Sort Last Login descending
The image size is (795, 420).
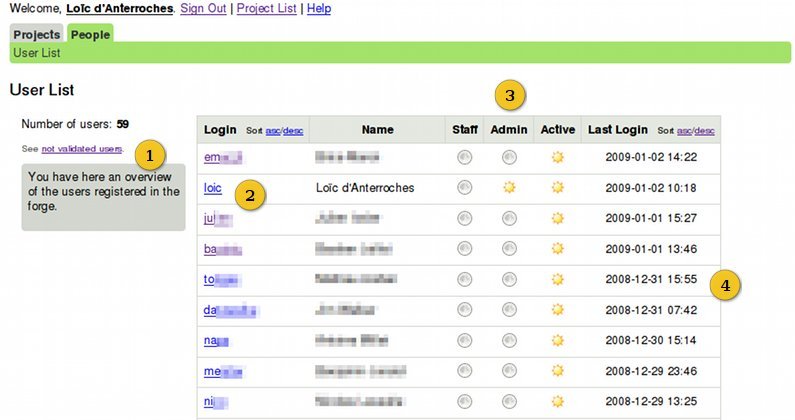[x=704, y=131]
